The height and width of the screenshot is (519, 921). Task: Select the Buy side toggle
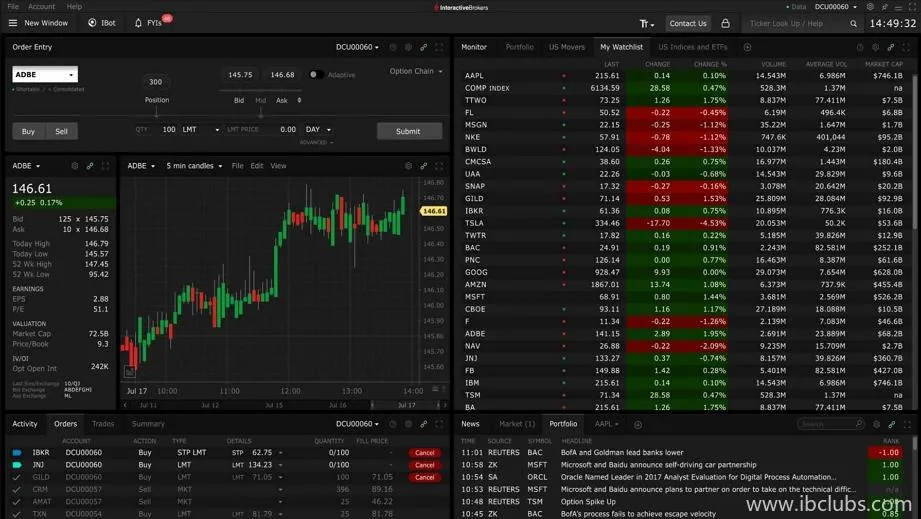[28, 131]
